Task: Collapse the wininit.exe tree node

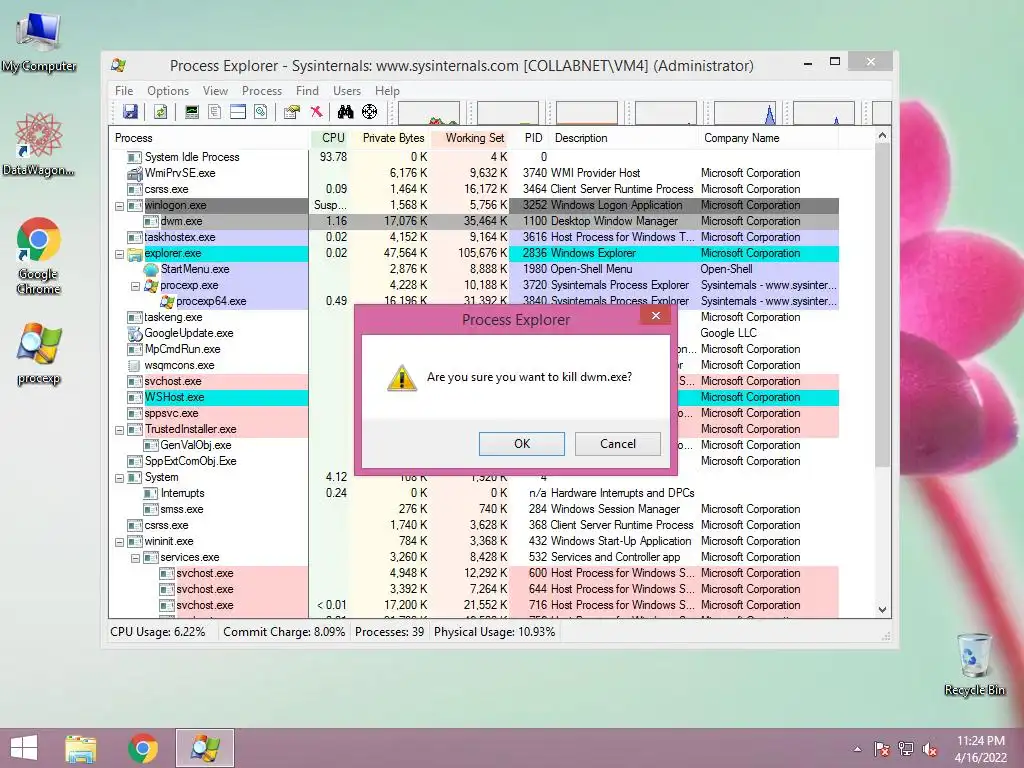Action: click(120, 542)
